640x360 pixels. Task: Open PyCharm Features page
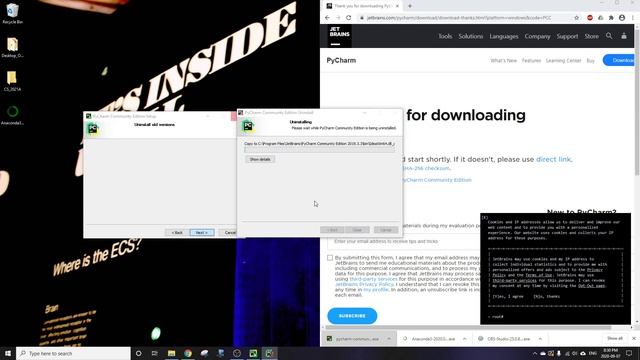[x=531, y=60]
